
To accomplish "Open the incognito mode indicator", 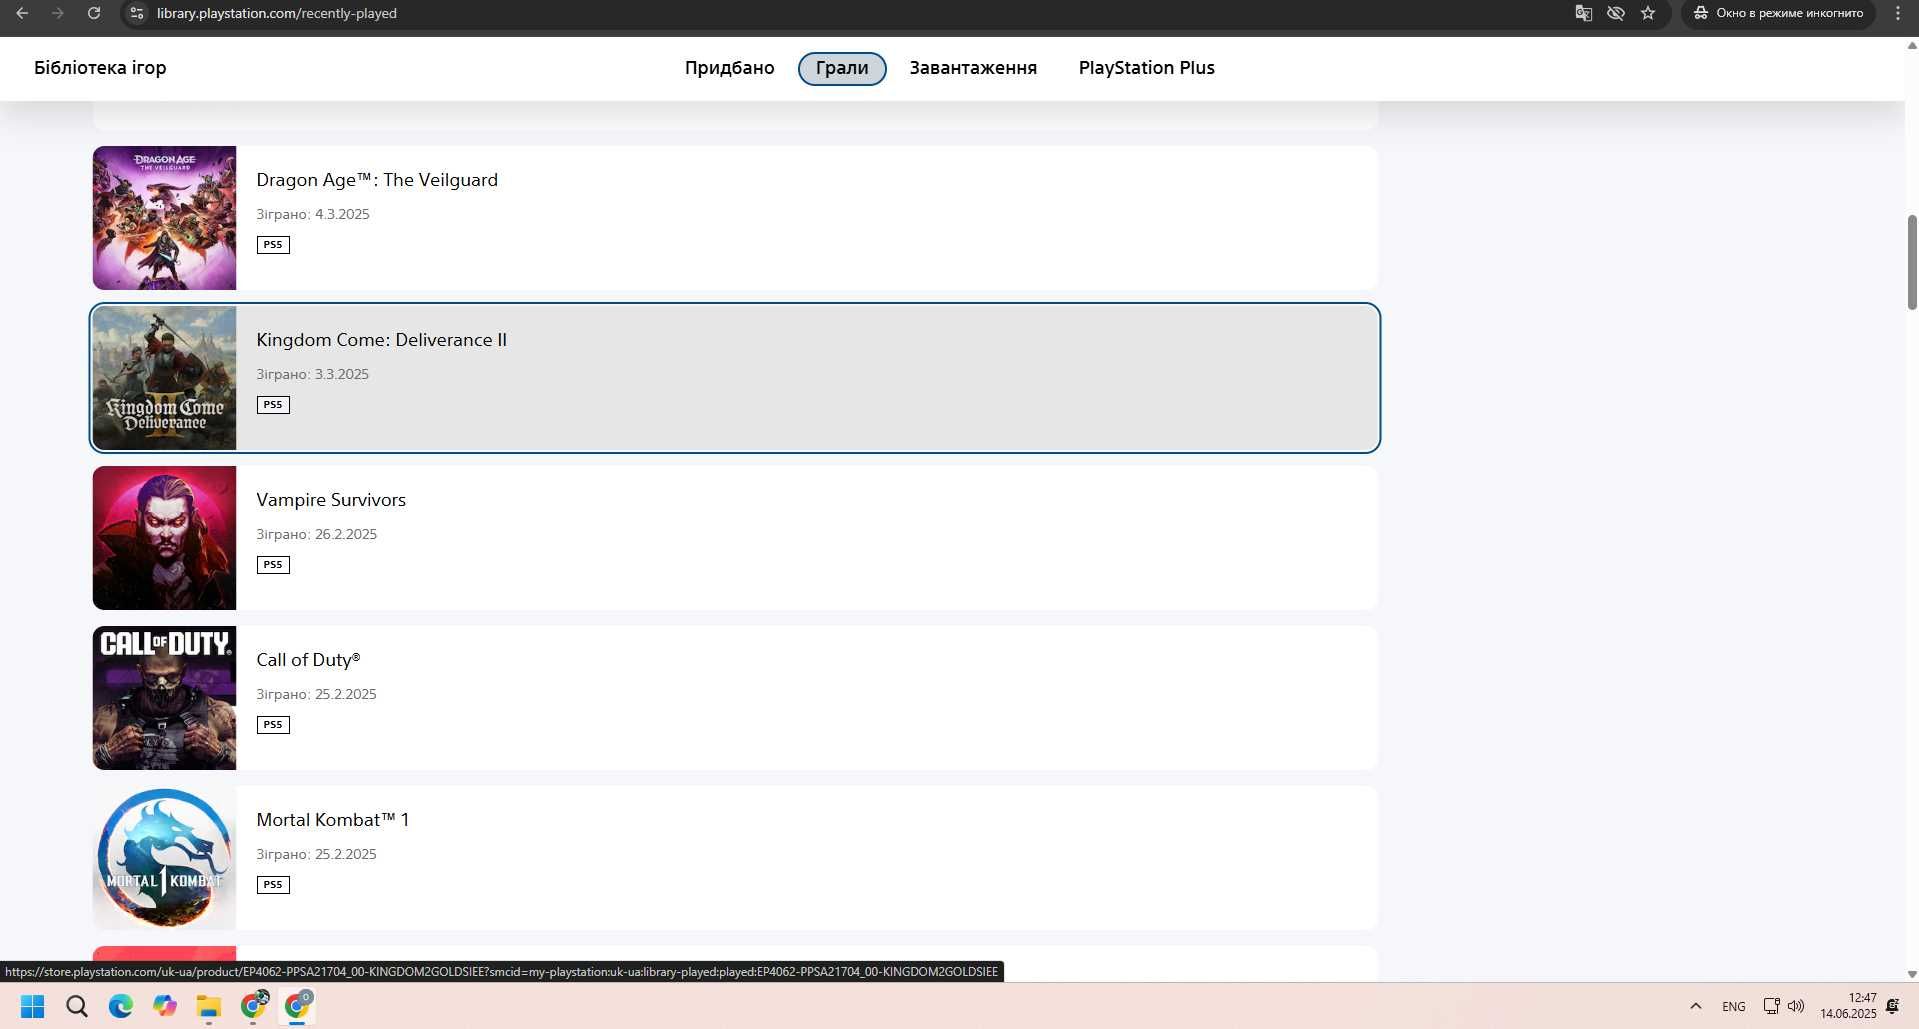I will tap(1778, 13).
